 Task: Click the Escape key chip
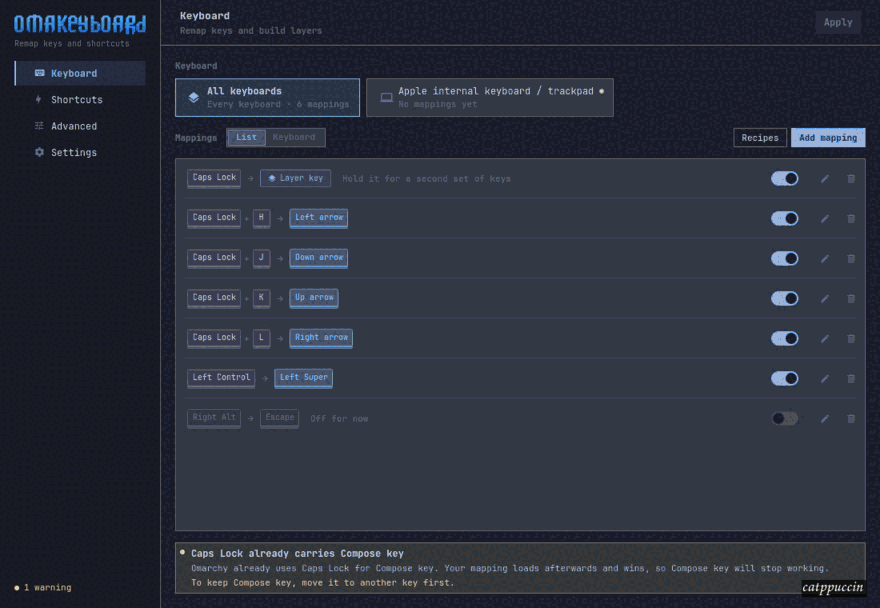point(279,418)
